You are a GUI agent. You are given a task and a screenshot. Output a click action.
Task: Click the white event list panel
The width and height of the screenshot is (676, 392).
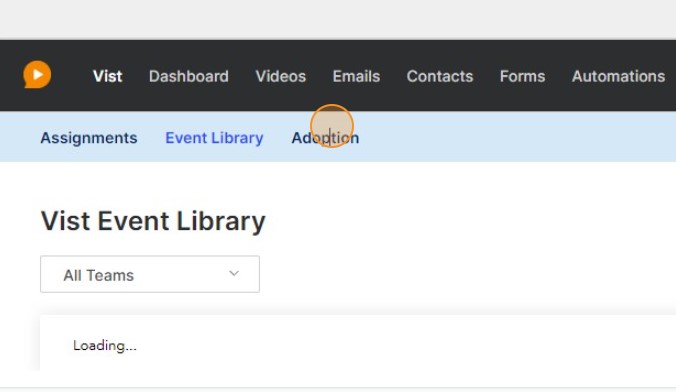[x=358, y=343]
